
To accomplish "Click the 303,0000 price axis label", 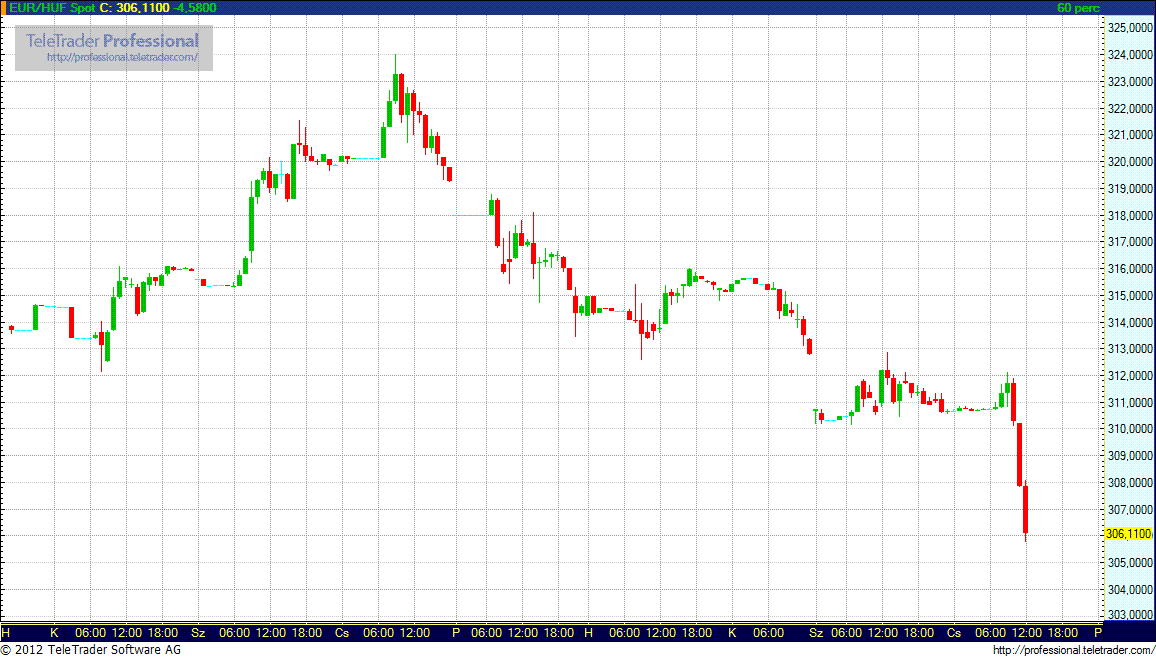I will click(x=1129, y=615).
